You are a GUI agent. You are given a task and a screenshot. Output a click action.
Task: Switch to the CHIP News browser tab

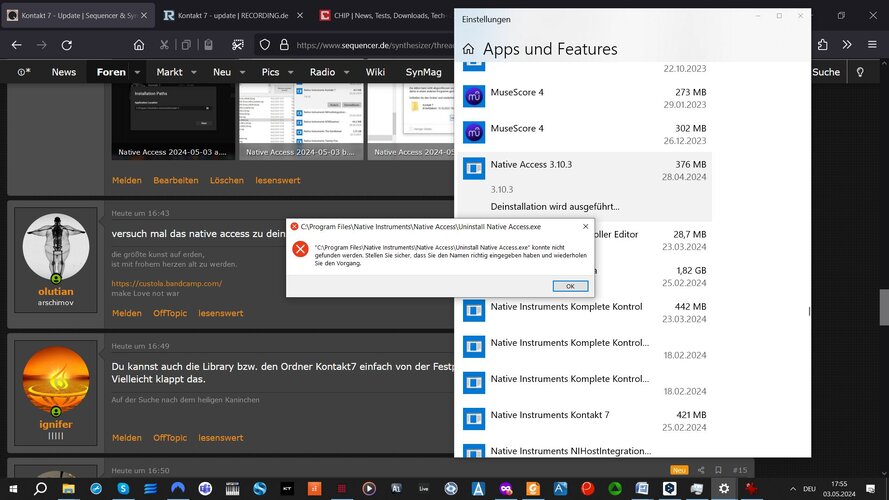pyautogui.click(x=383, y=15)
